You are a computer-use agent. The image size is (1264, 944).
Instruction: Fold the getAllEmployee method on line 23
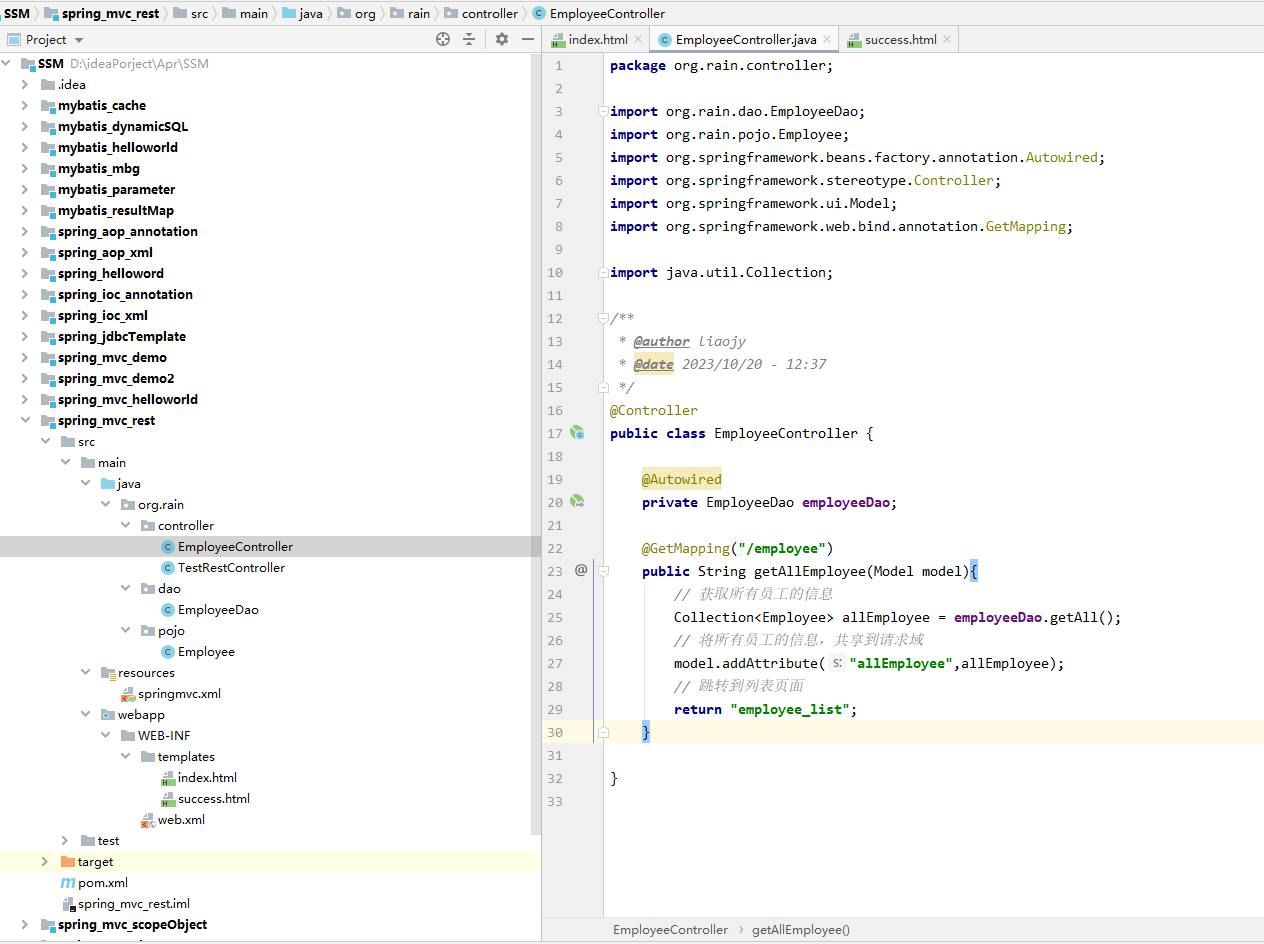click(x=603, y=571)
